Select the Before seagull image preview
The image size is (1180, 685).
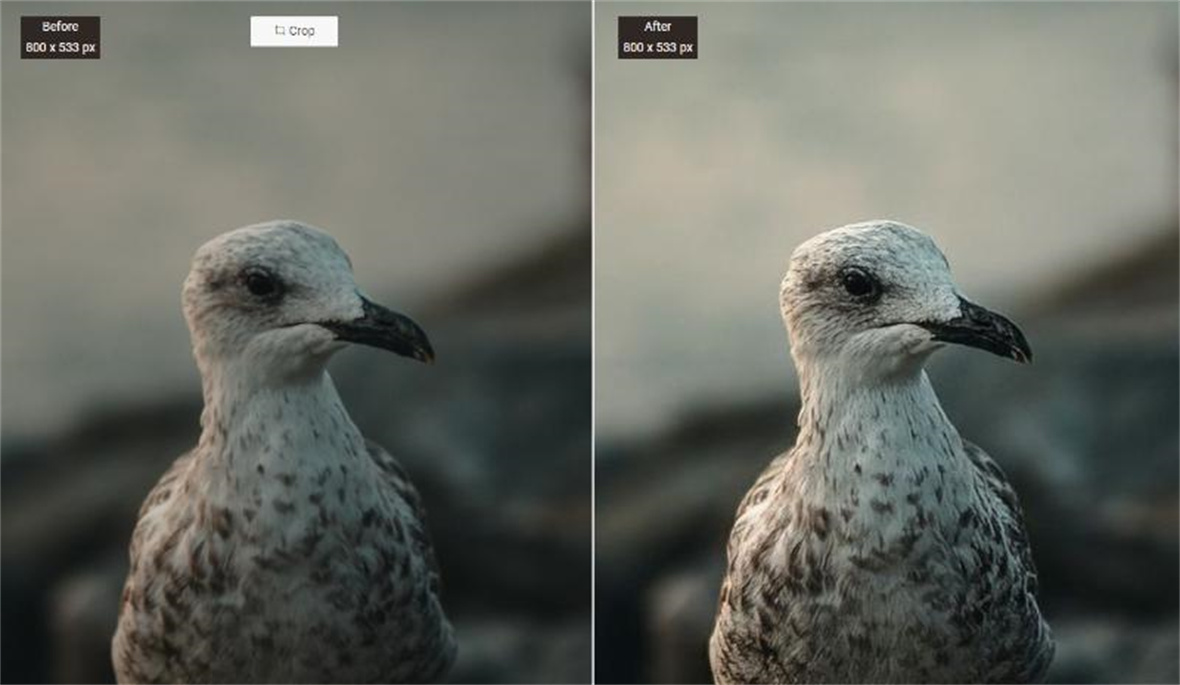coord(295,342)
